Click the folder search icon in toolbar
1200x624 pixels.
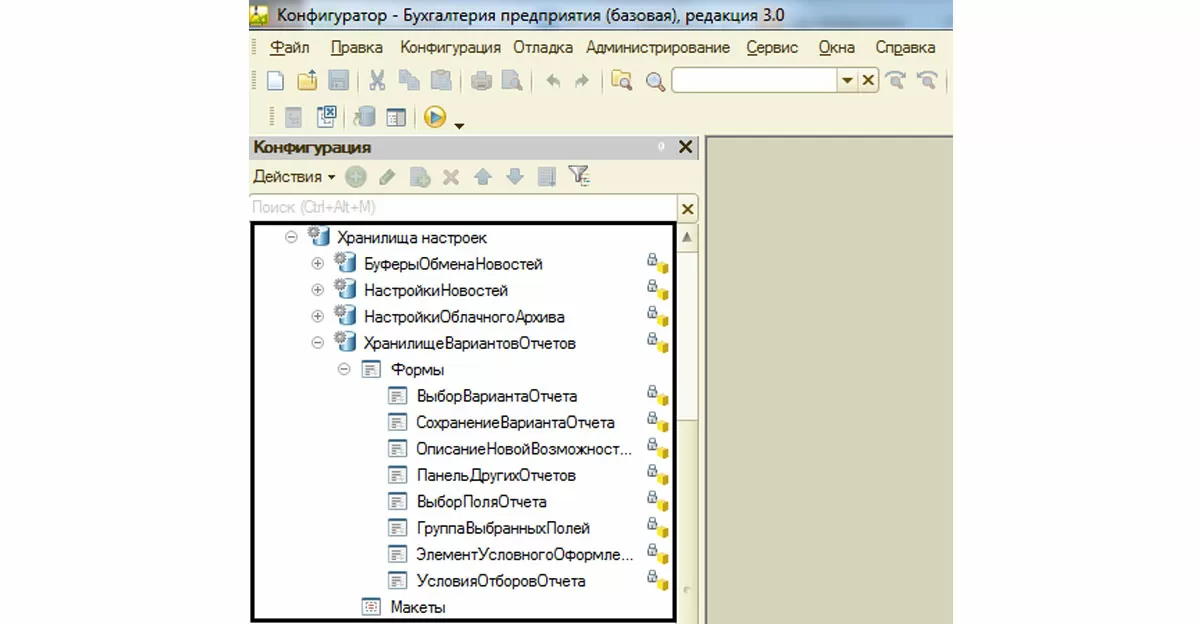coord(622,81)
